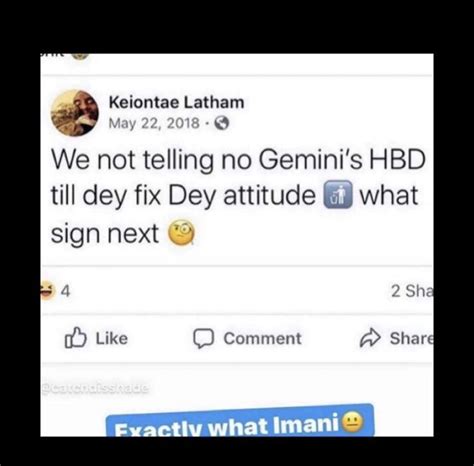Open the reaction count of 4
Screen dimensions: 474x466
click(x=65, y=291)
